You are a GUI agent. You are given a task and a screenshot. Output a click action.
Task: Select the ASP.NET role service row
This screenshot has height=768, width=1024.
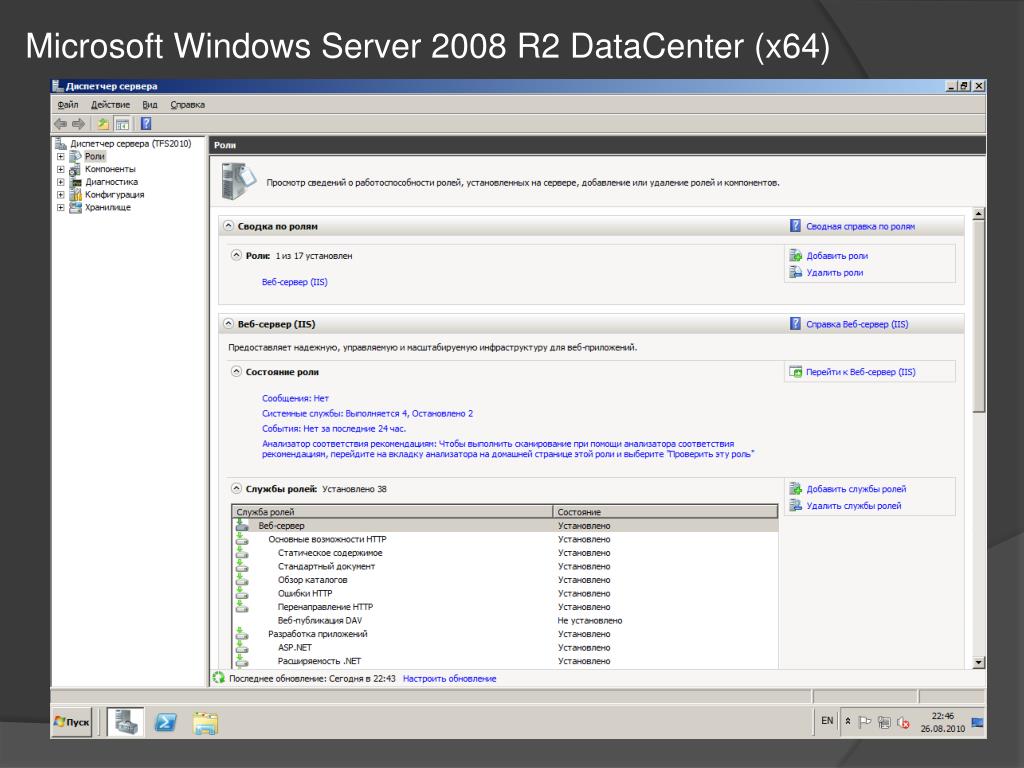[x=505, y=647]
